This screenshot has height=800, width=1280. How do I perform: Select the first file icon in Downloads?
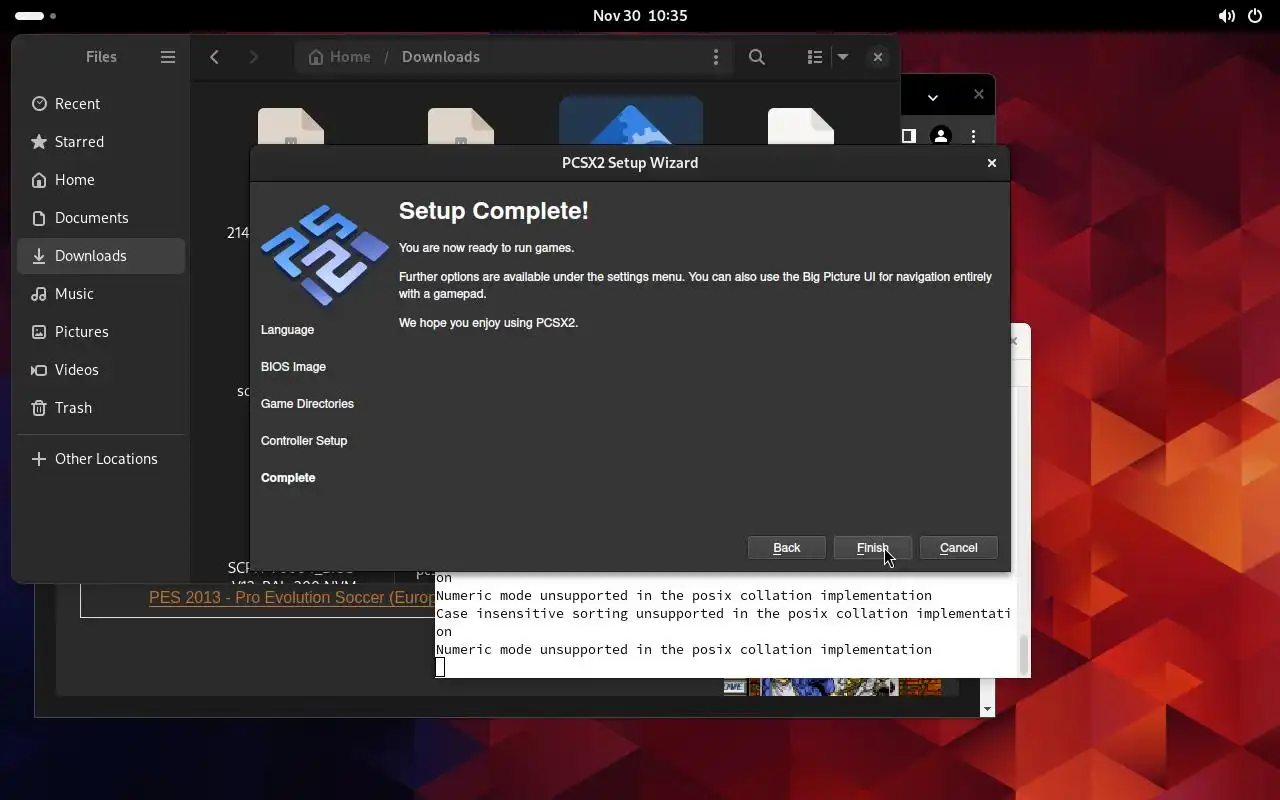(x=291, y=126)
